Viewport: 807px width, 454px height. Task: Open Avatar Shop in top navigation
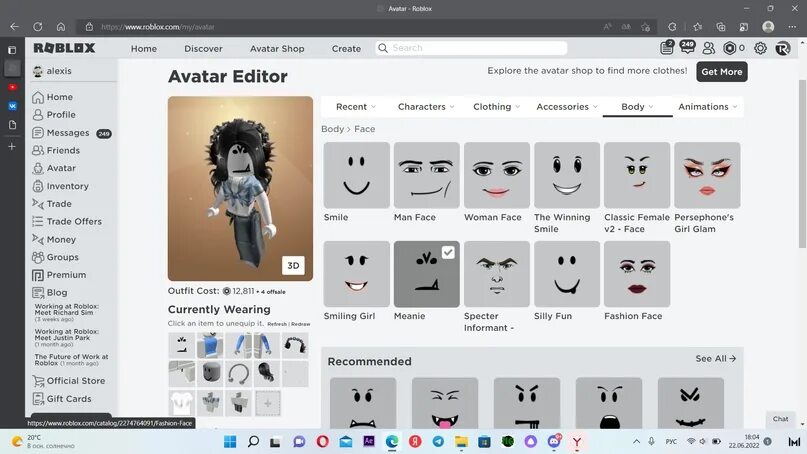[x=277, y=48]
